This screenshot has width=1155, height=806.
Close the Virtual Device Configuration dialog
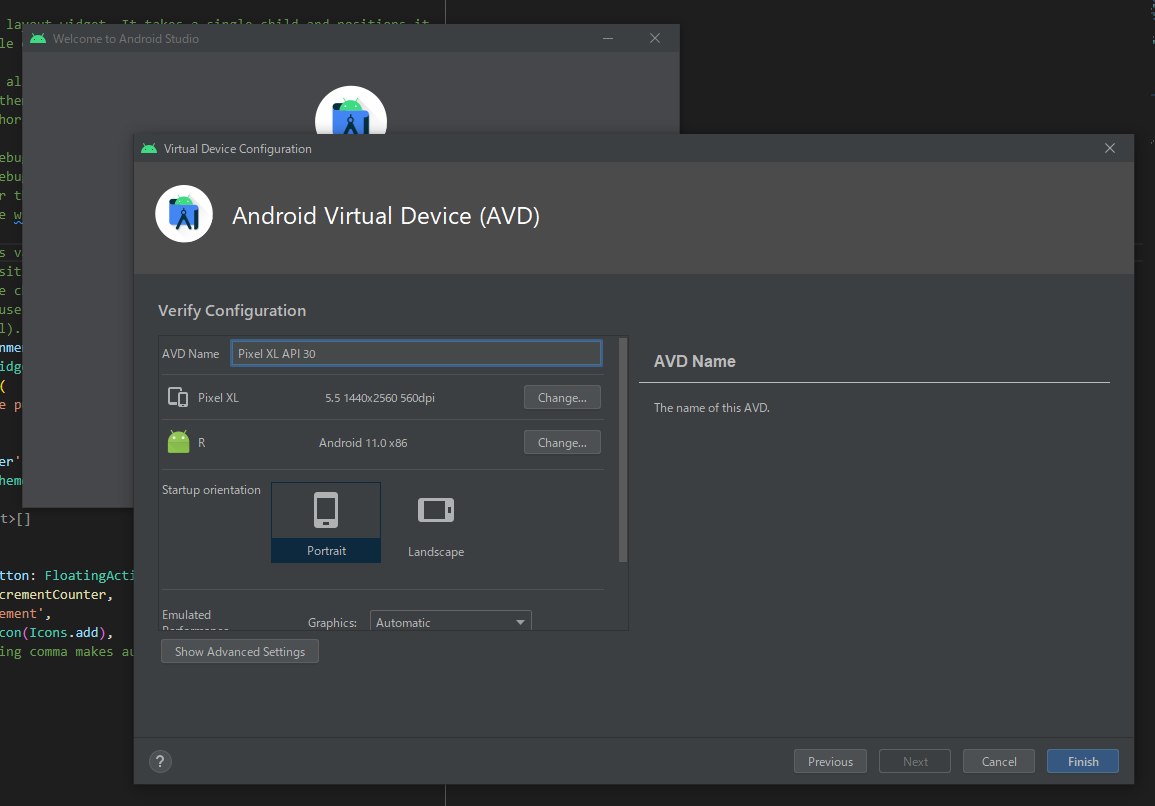[1110, 148]
